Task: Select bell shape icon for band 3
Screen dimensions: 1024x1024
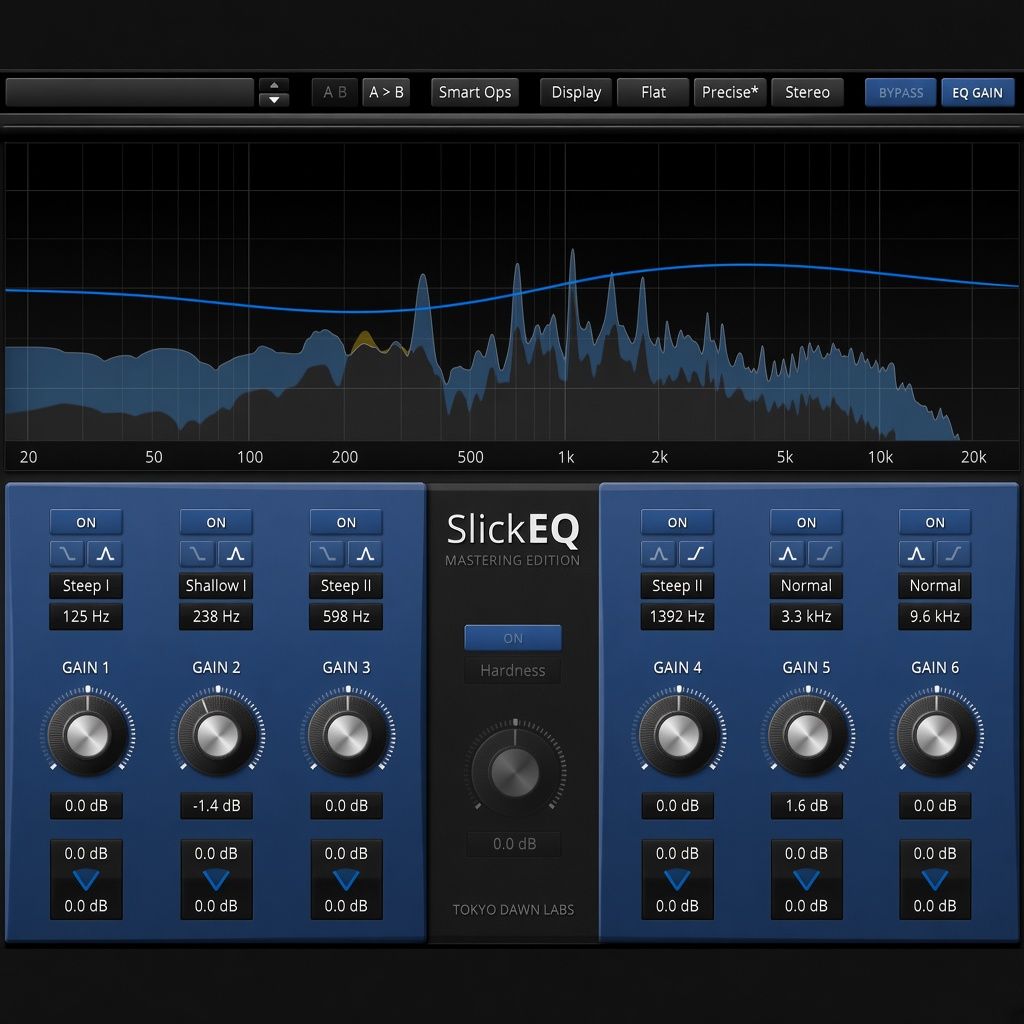Action: [365, 554]
